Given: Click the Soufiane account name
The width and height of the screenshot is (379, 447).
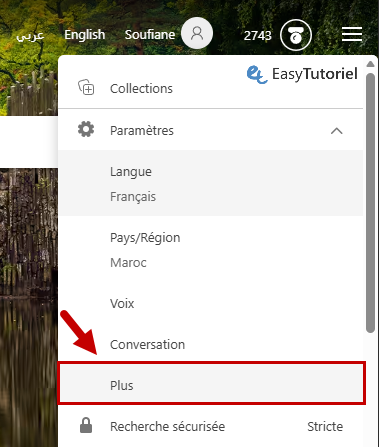Looking at the screenshot, I should point(150,34).
